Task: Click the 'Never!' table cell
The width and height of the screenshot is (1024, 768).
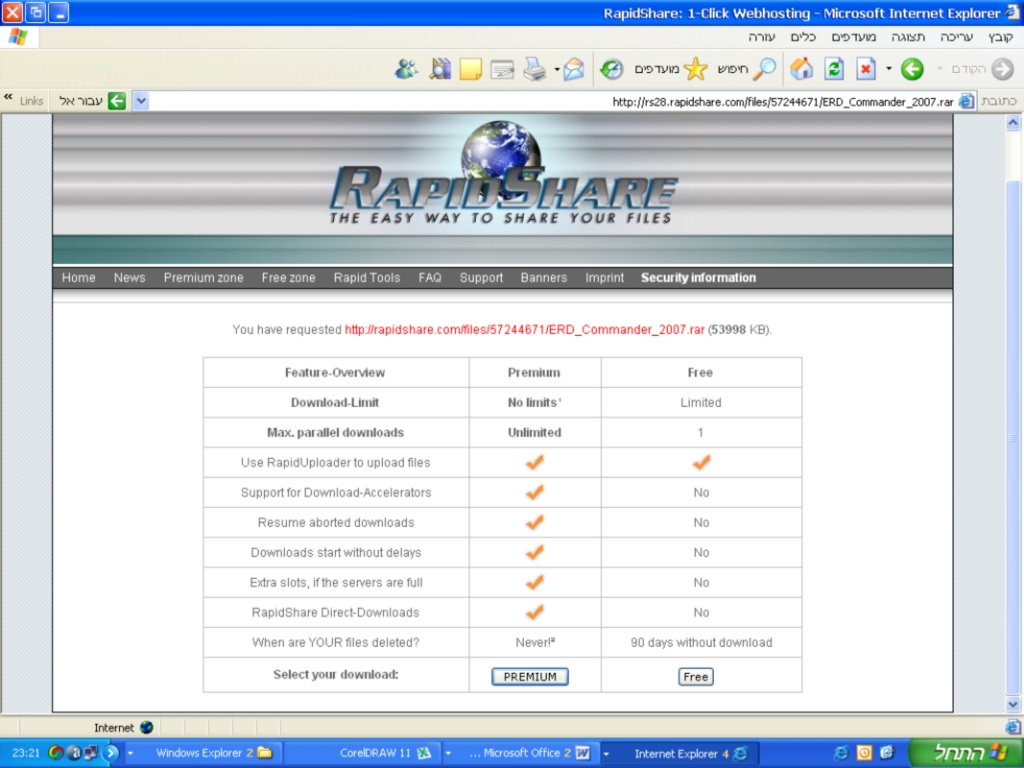Action: [535, 643]
